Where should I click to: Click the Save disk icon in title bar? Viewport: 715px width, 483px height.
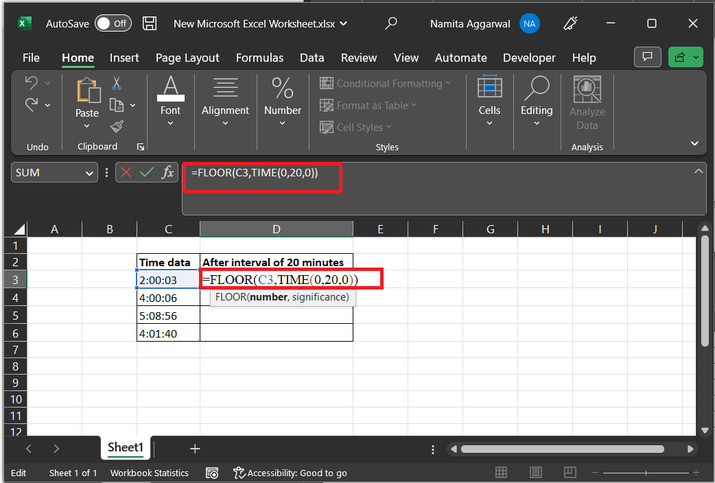pyautogui.click(x=149, y=22)
